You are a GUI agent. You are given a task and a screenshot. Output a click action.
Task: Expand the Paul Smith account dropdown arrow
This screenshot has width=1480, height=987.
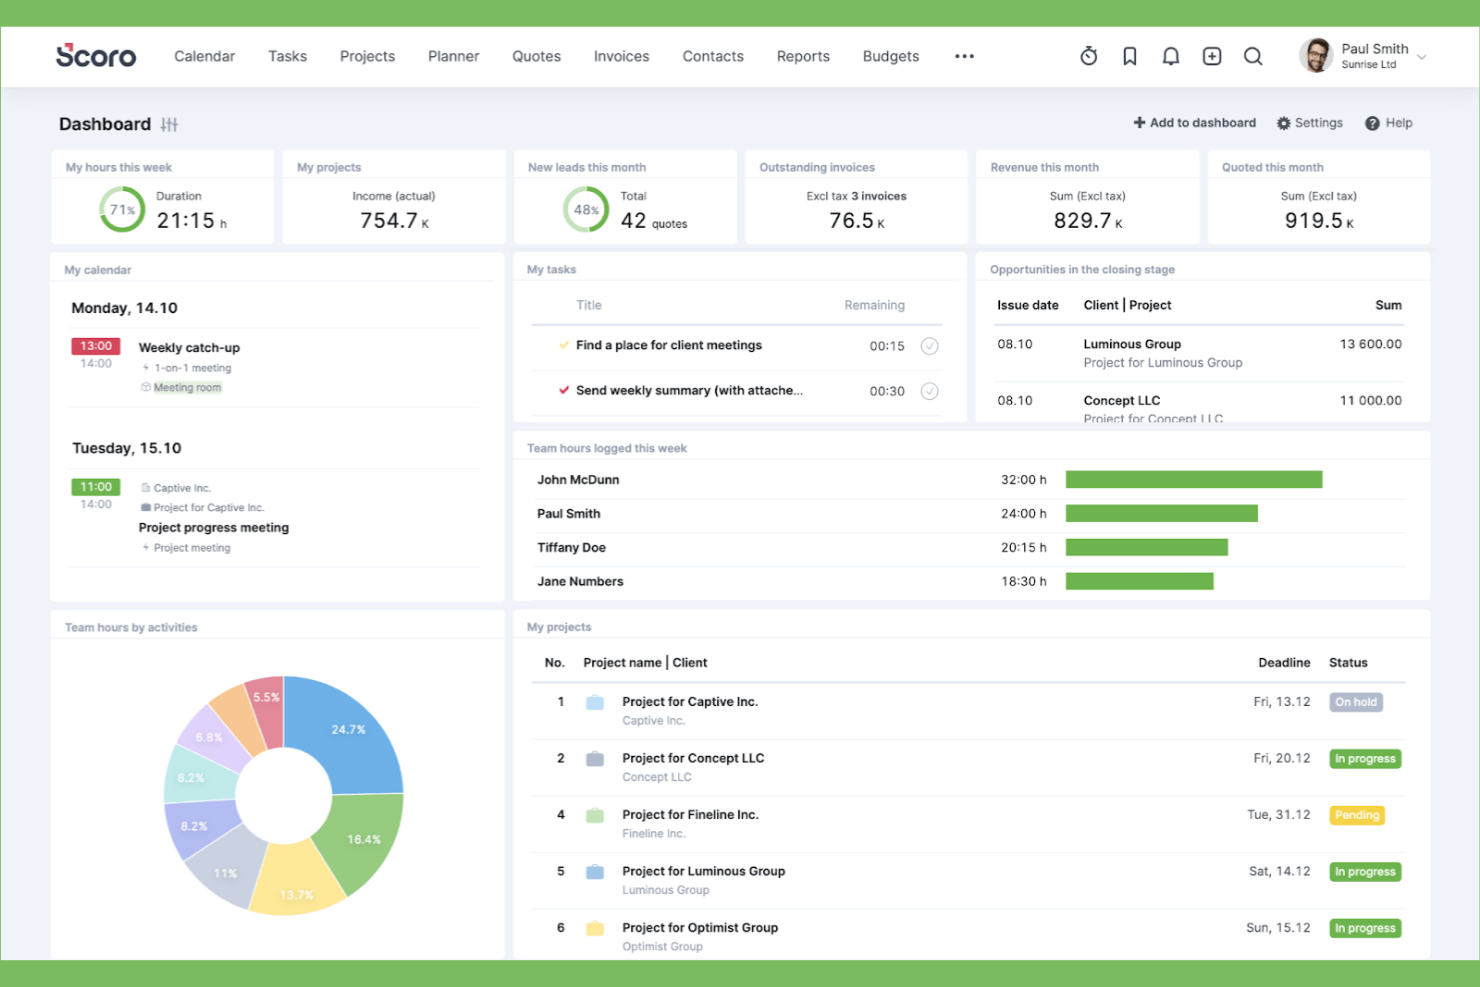[x=1421, y=57]
